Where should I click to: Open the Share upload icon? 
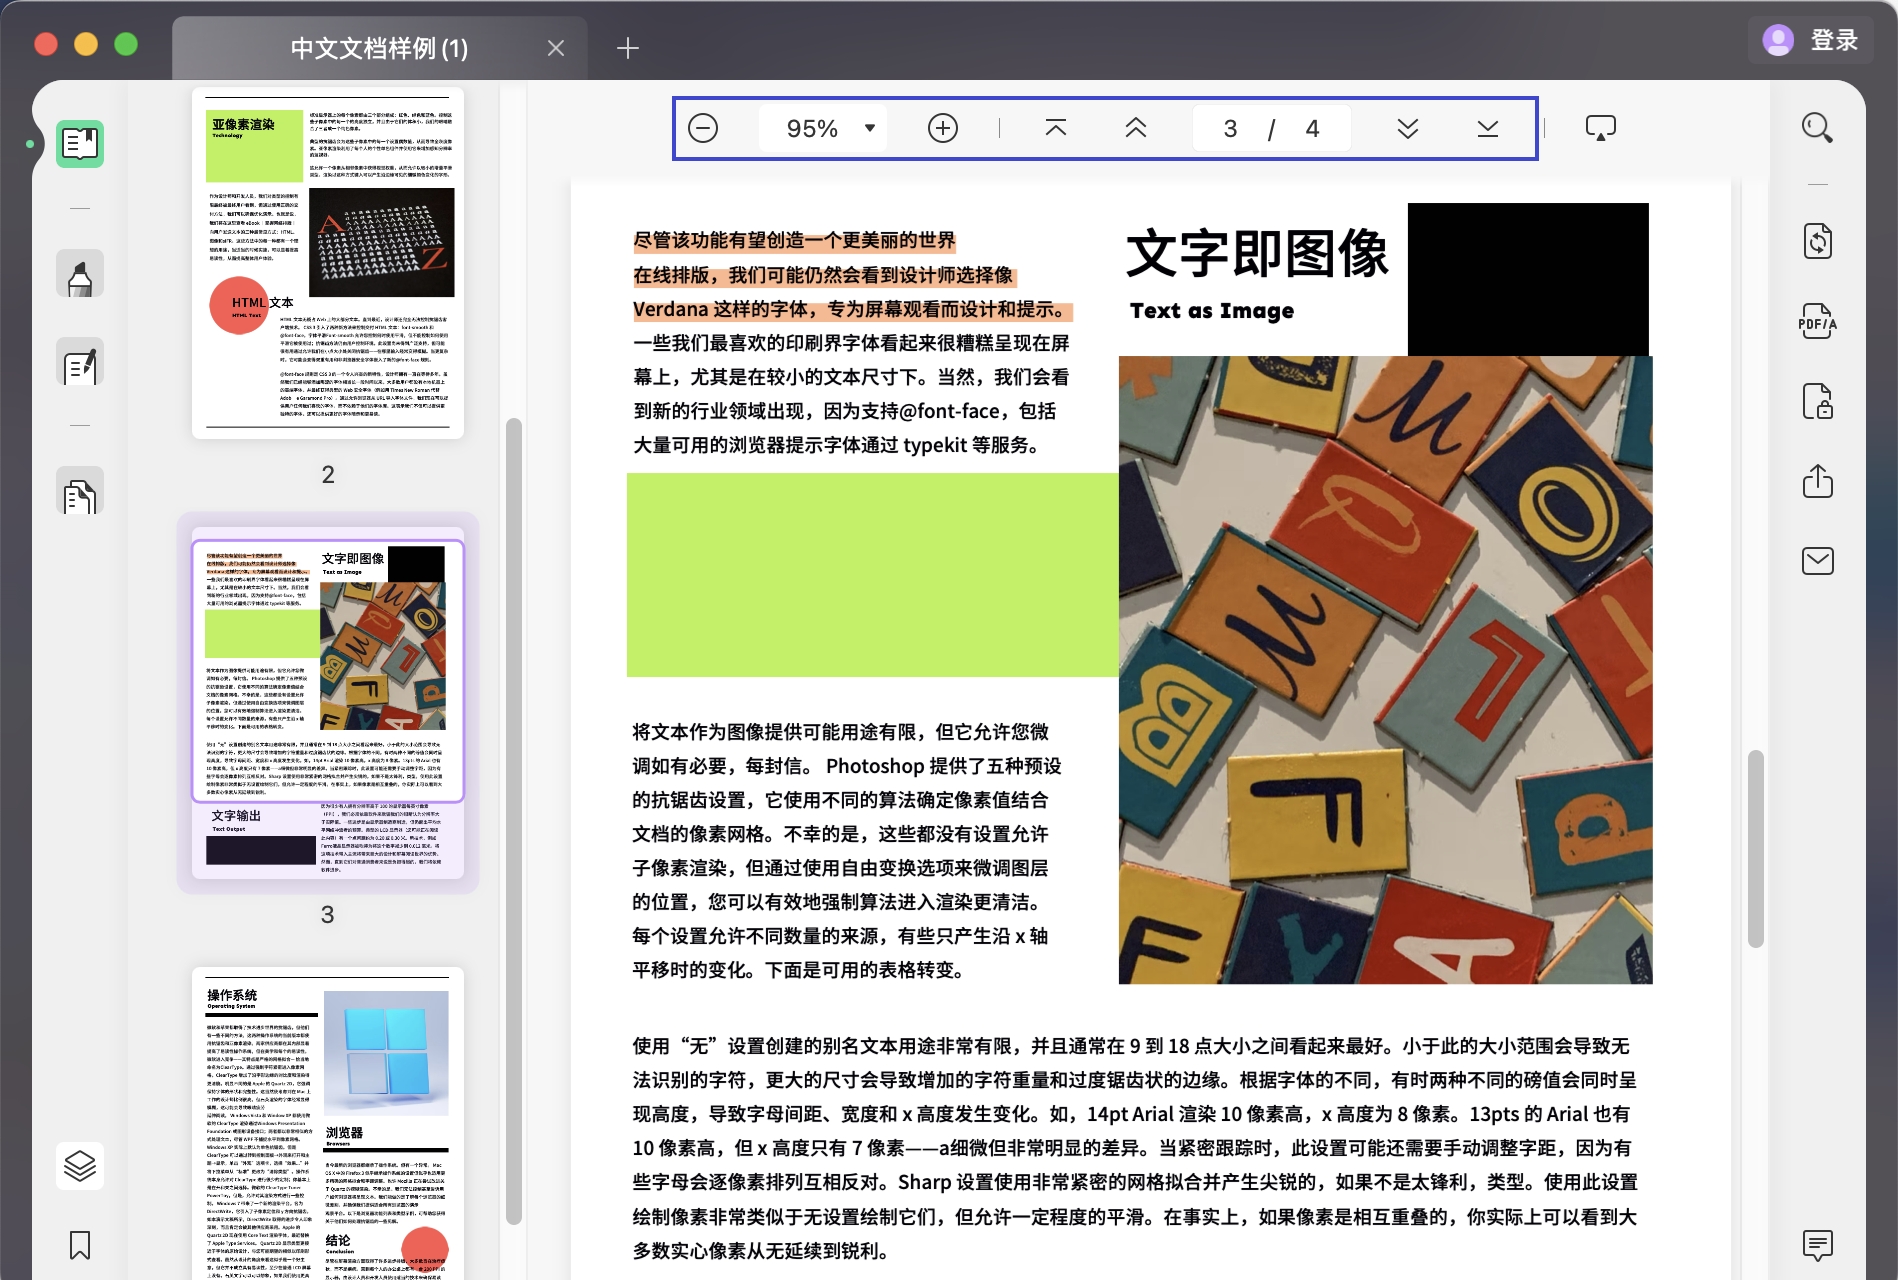click(1818, 481)
